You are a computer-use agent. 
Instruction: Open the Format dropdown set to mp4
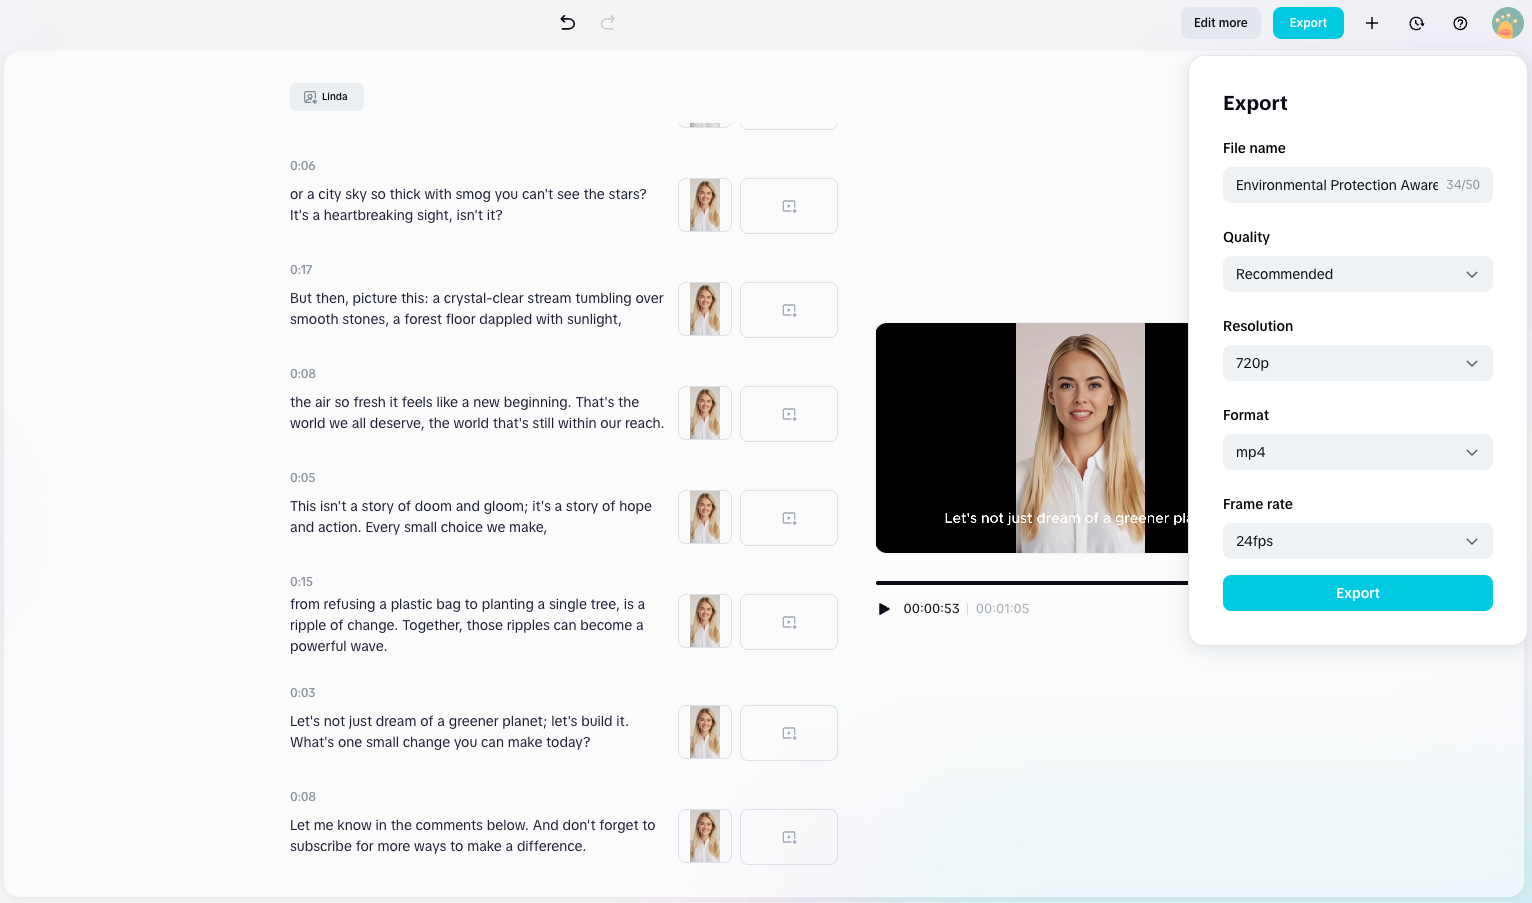point(1357,452)
